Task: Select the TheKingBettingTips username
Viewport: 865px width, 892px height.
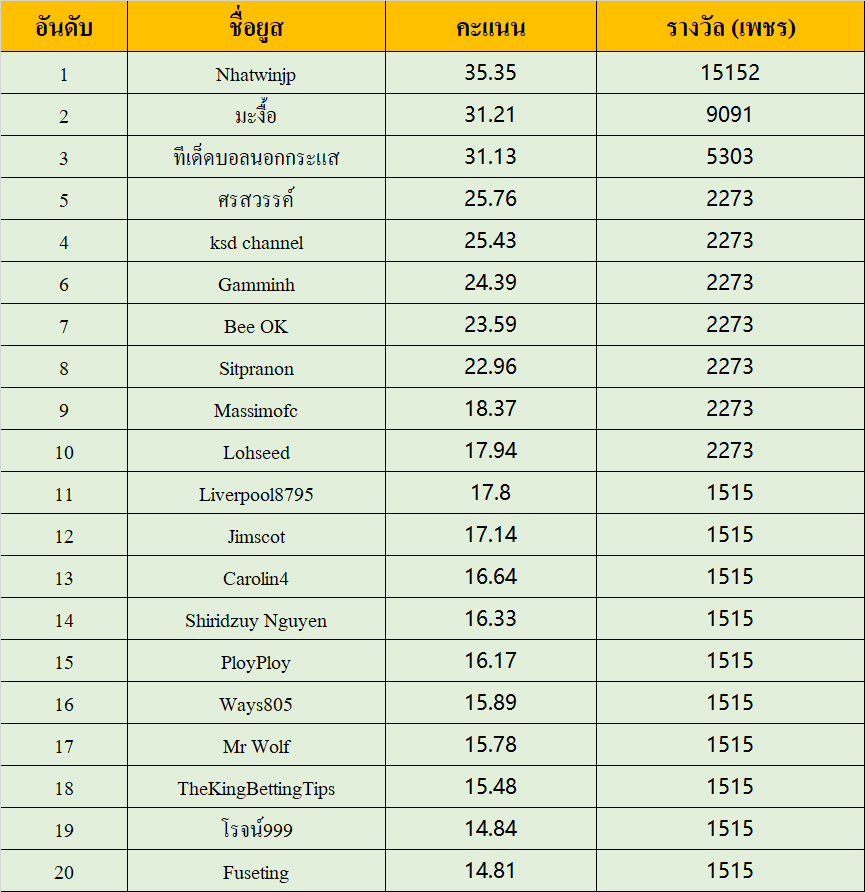Action: (x=256, y=789)
